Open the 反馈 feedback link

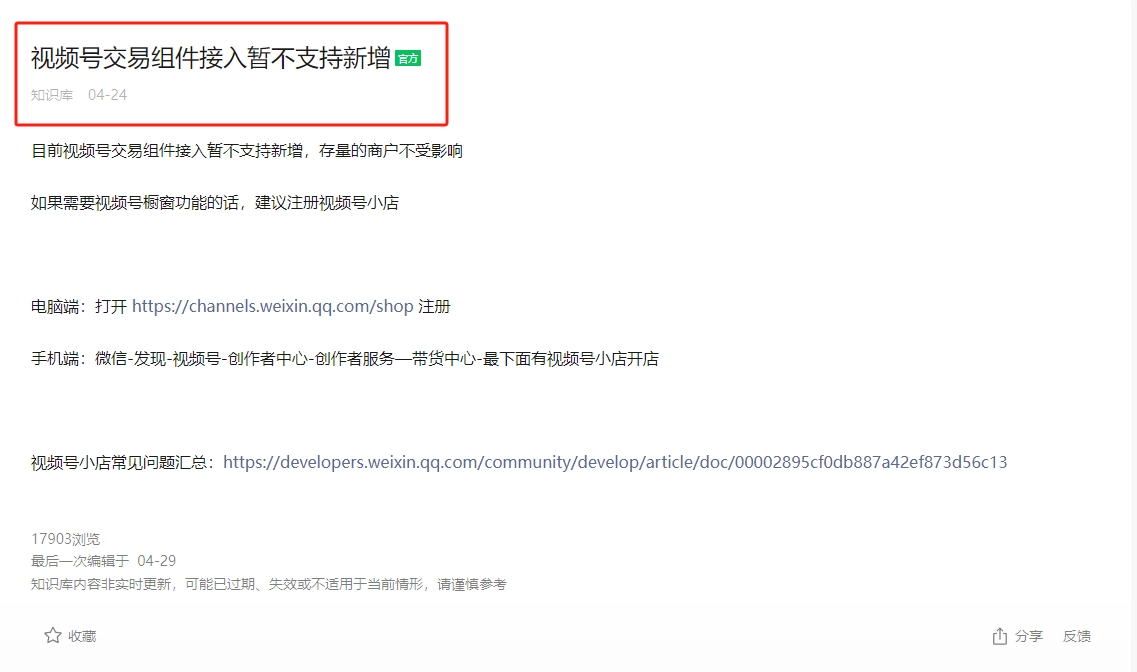tap(1077, 636)
